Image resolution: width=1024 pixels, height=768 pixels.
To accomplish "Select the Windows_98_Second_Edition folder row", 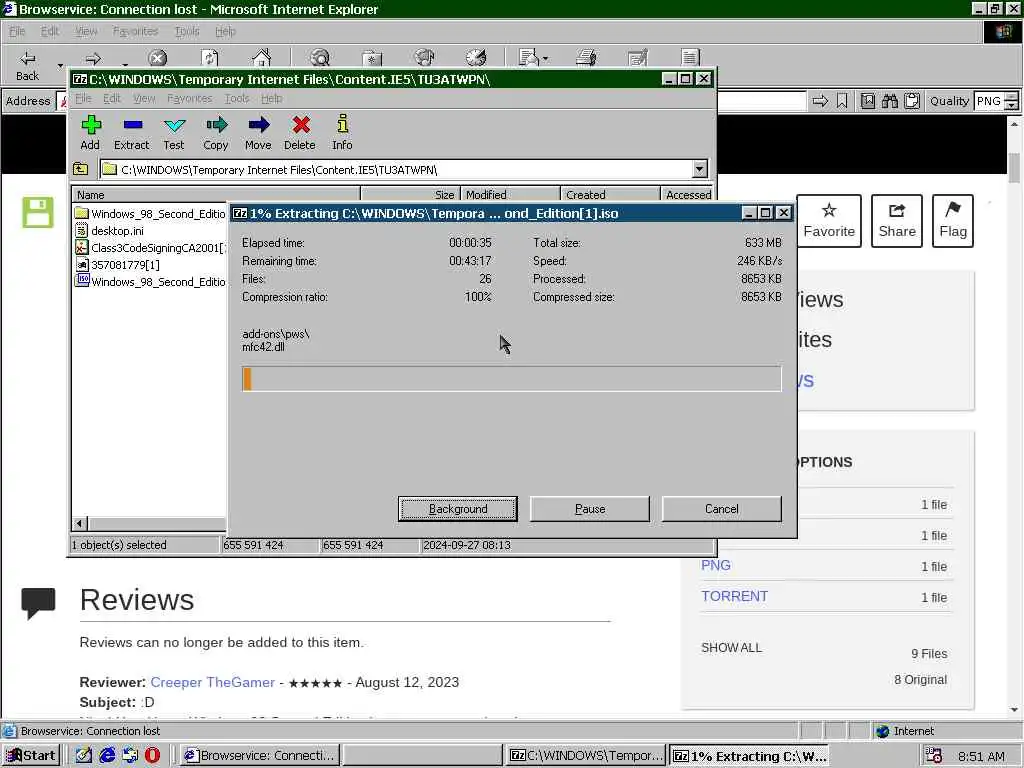I will tap(150, 214).
